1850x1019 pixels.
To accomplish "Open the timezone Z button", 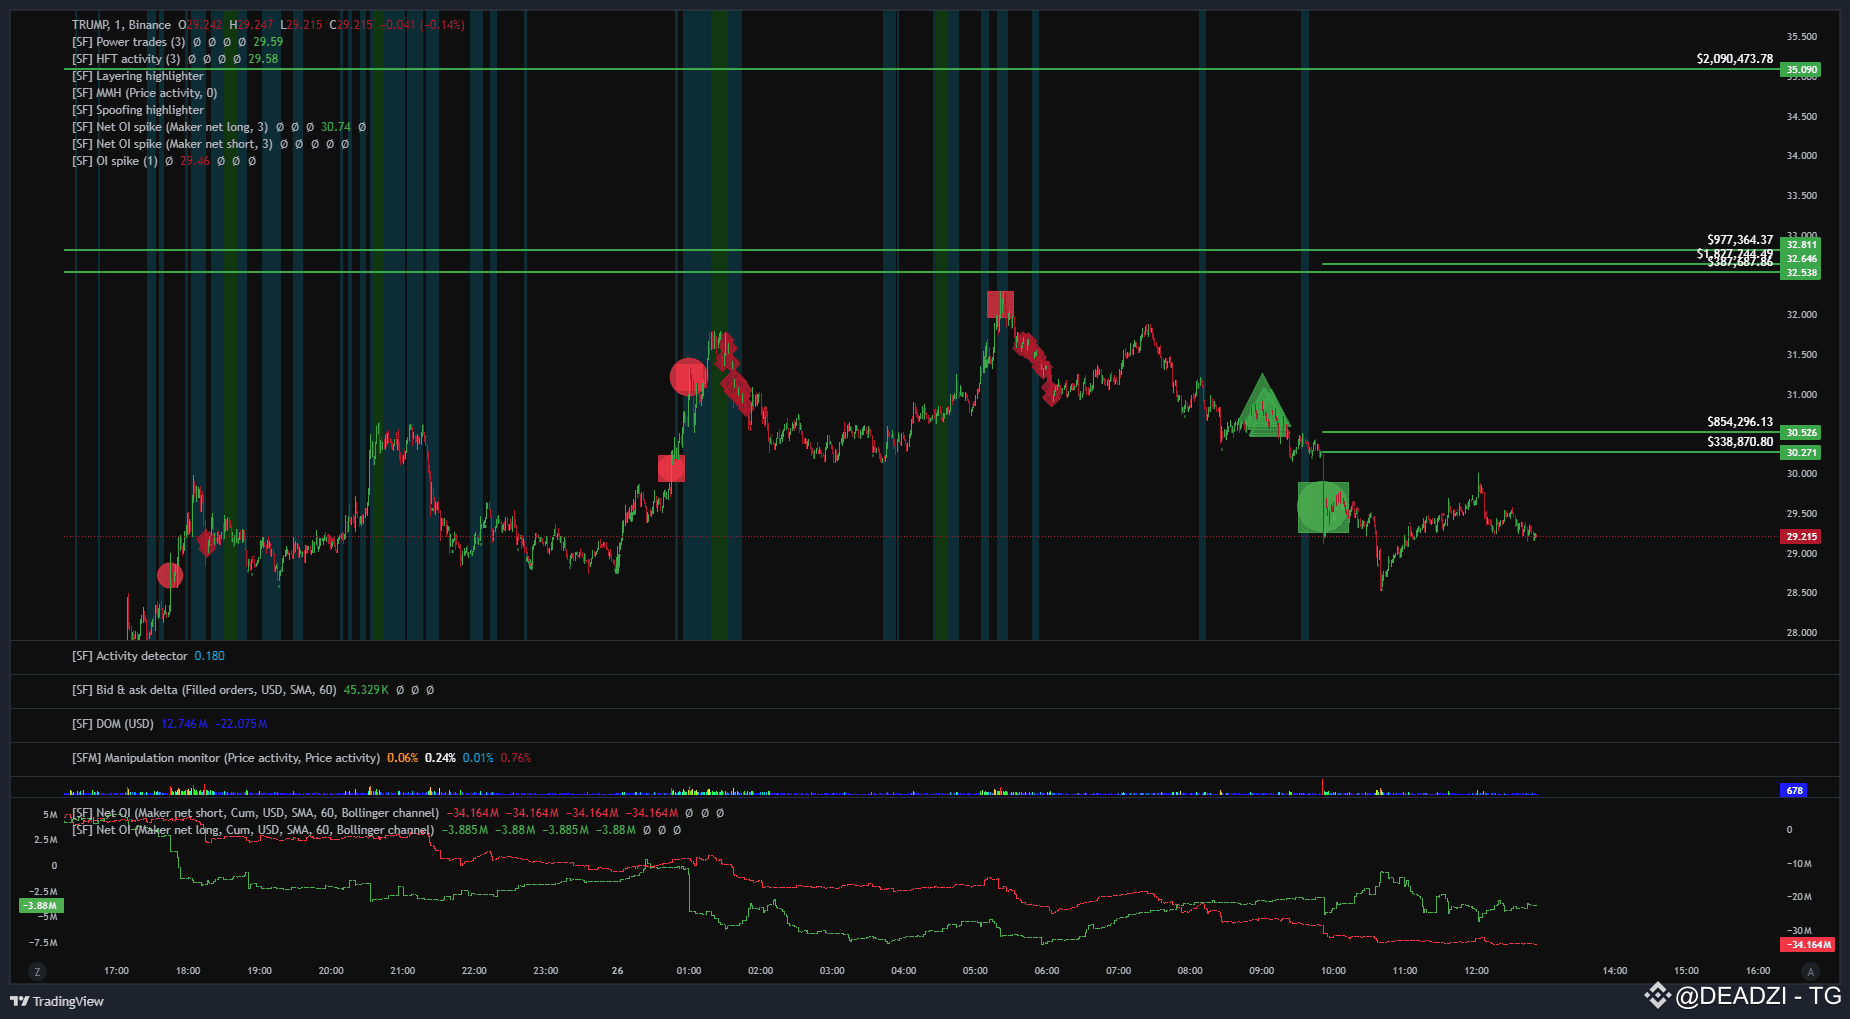I will pos(37,971).
